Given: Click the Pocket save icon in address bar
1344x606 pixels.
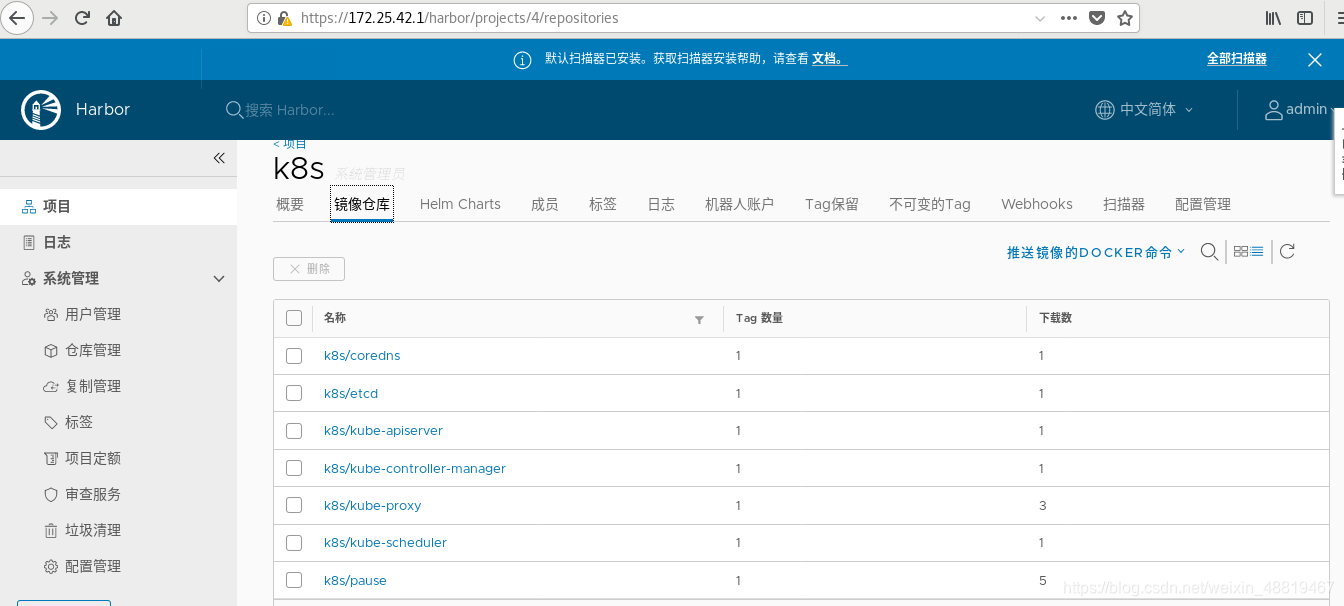Looking at the screenshot, I should point(1097,18).
